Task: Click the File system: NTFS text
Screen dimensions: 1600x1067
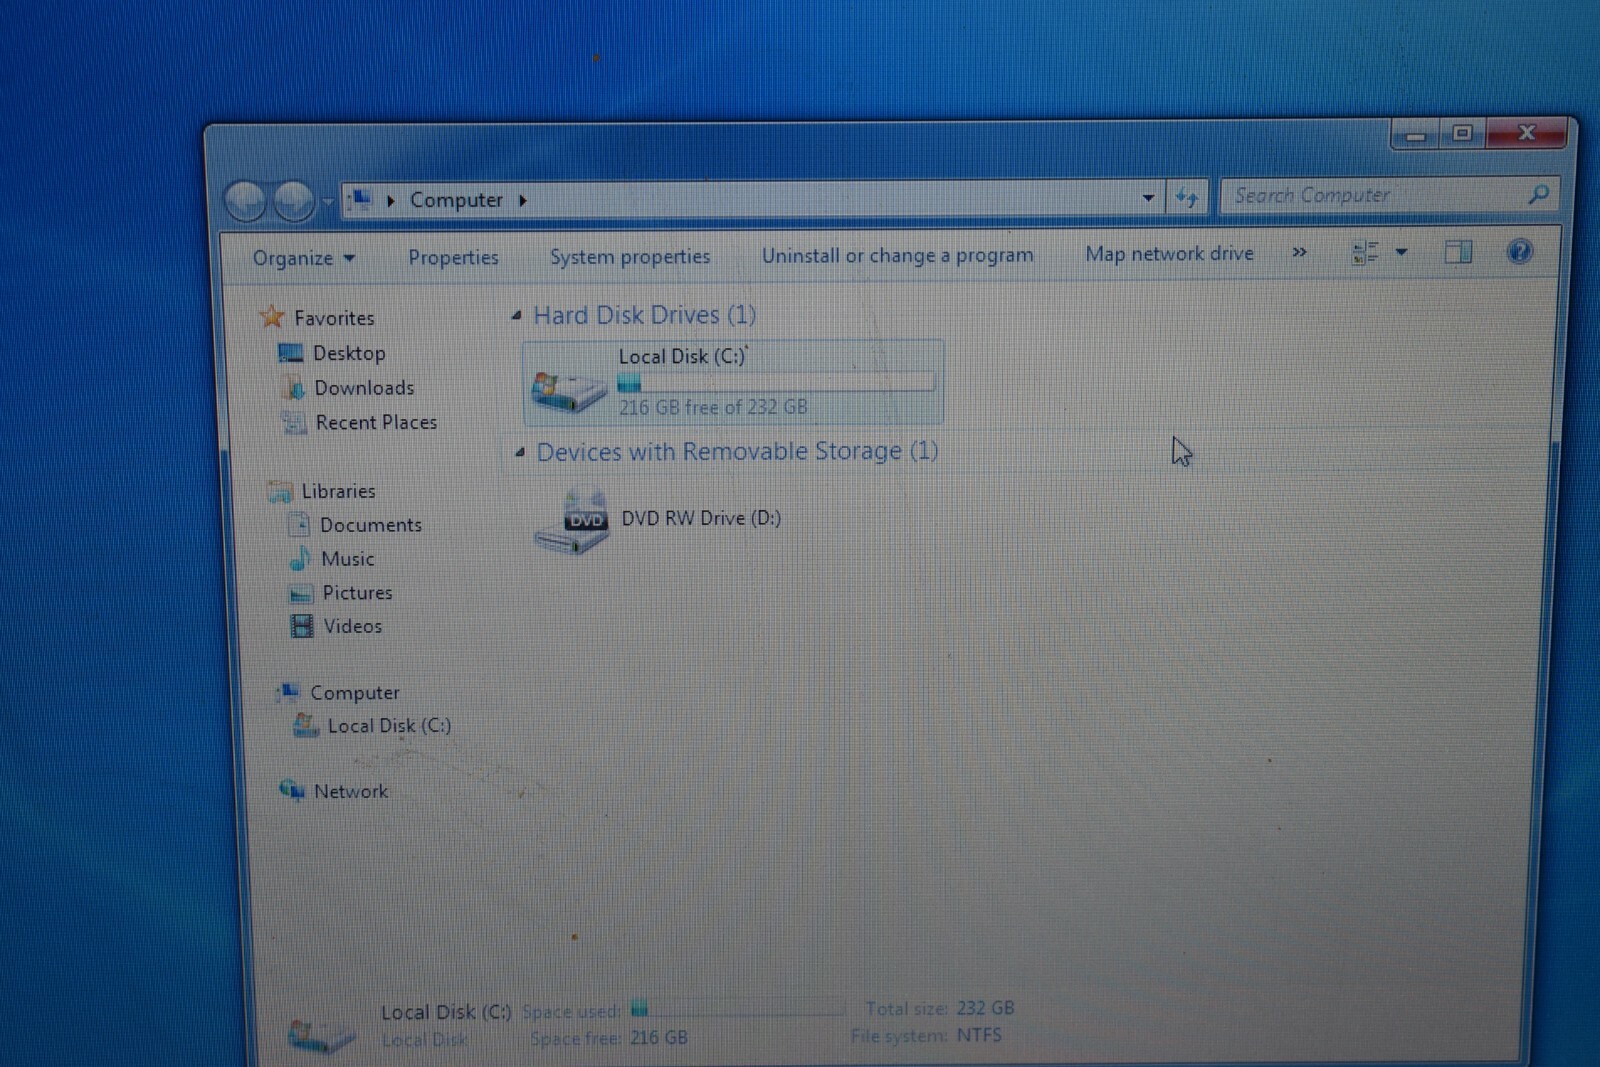Action: coord(926,1035)
